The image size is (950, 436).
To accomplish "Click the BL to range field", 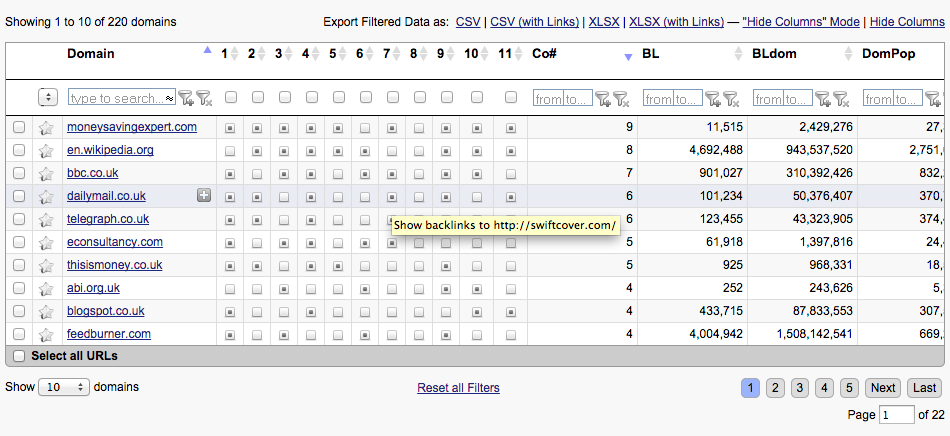I will click(x=688, y=98).
